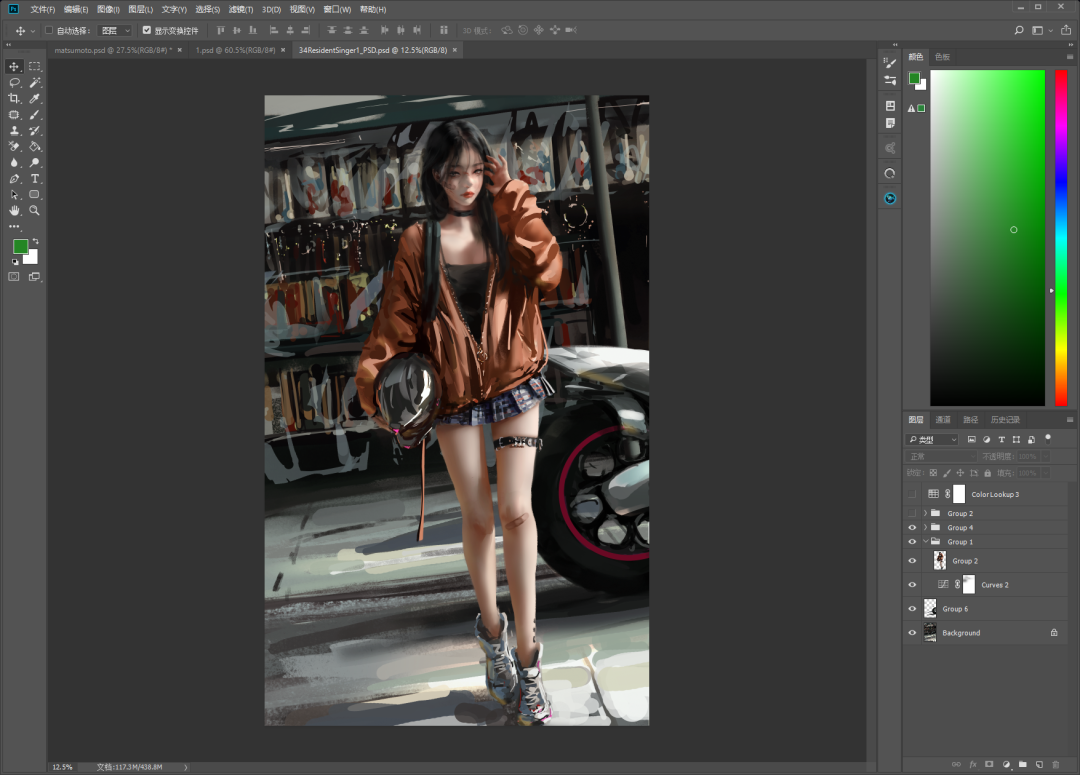Hide the Background layer via eye icon
The width and height of the screenshot is (1080, 775).
tap(911, 633)
